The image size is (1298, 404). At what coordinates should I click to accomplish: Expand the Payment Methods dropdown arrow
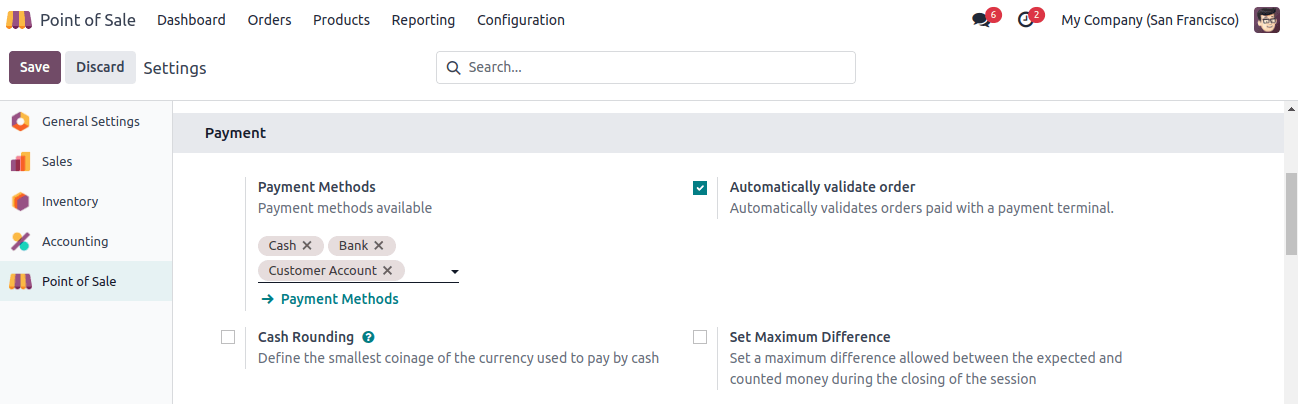(x=454, y=271)
